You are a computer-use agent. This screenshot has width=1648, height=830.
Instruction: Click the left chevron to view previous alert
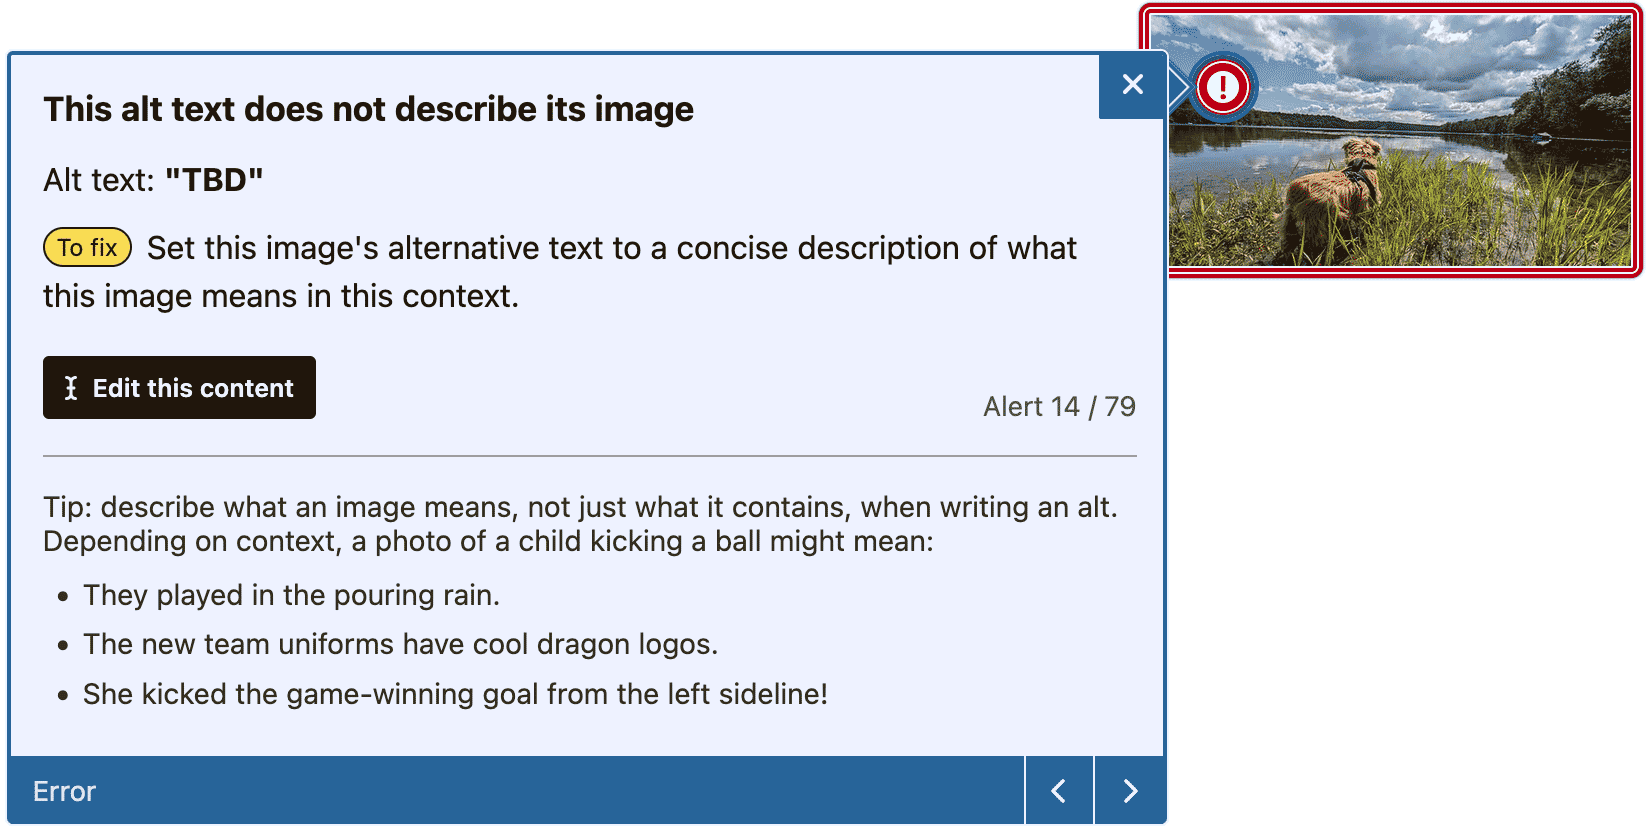click(x=1059, y=790)
